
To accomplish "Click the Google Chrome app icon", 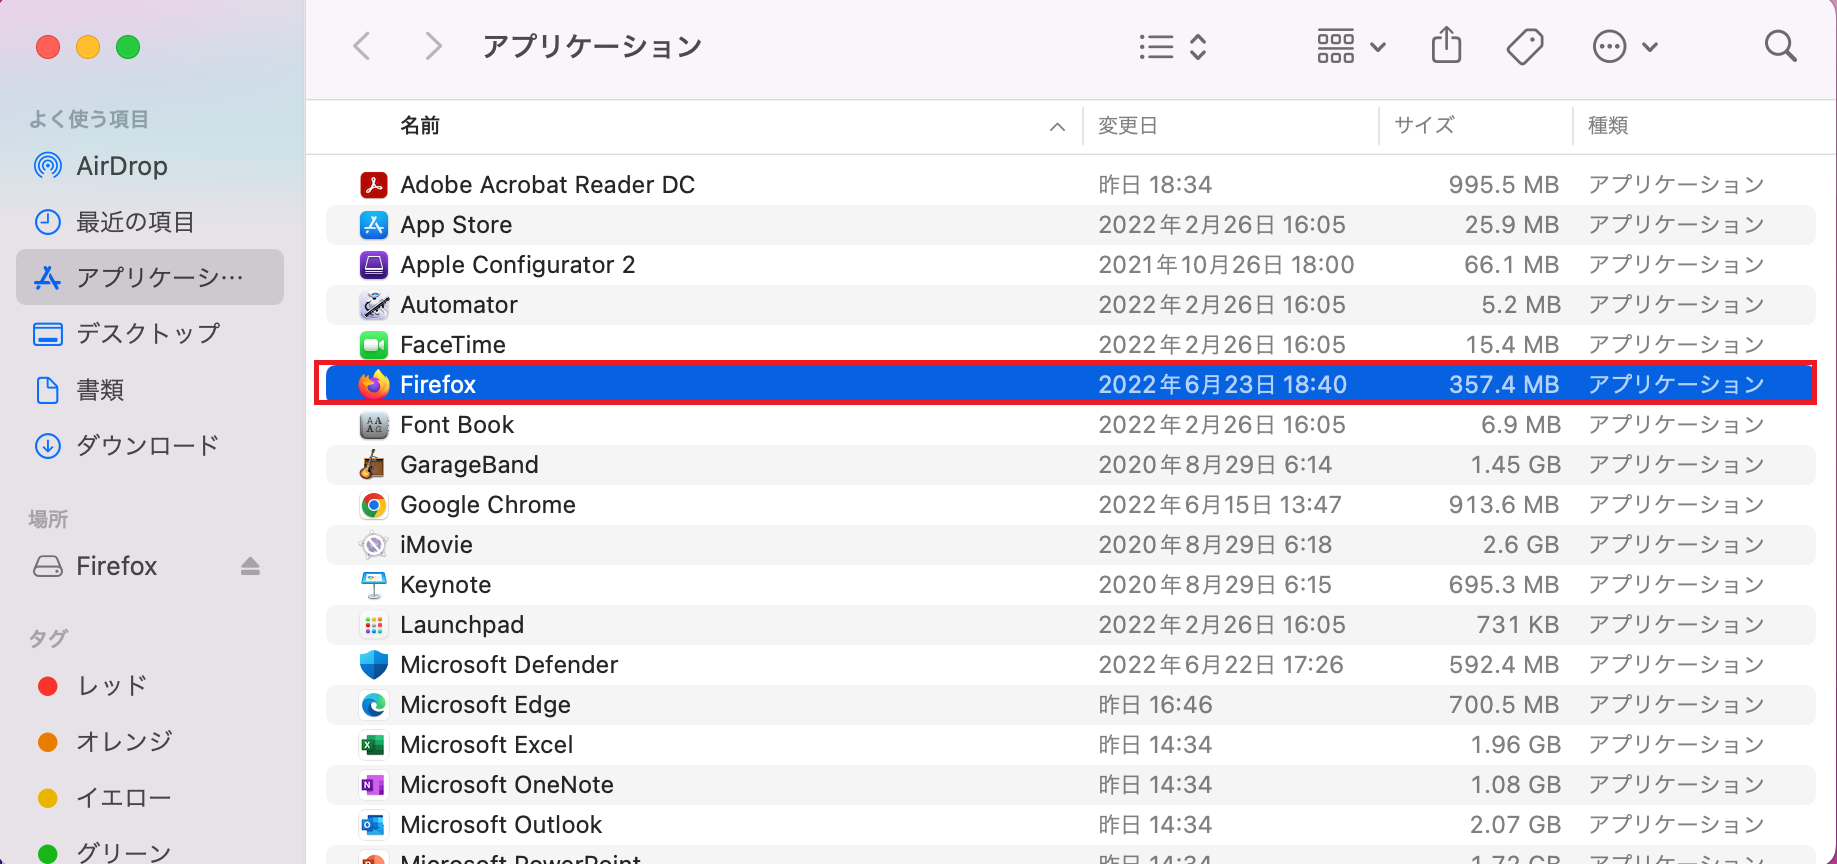I will [x=374, y=505].
